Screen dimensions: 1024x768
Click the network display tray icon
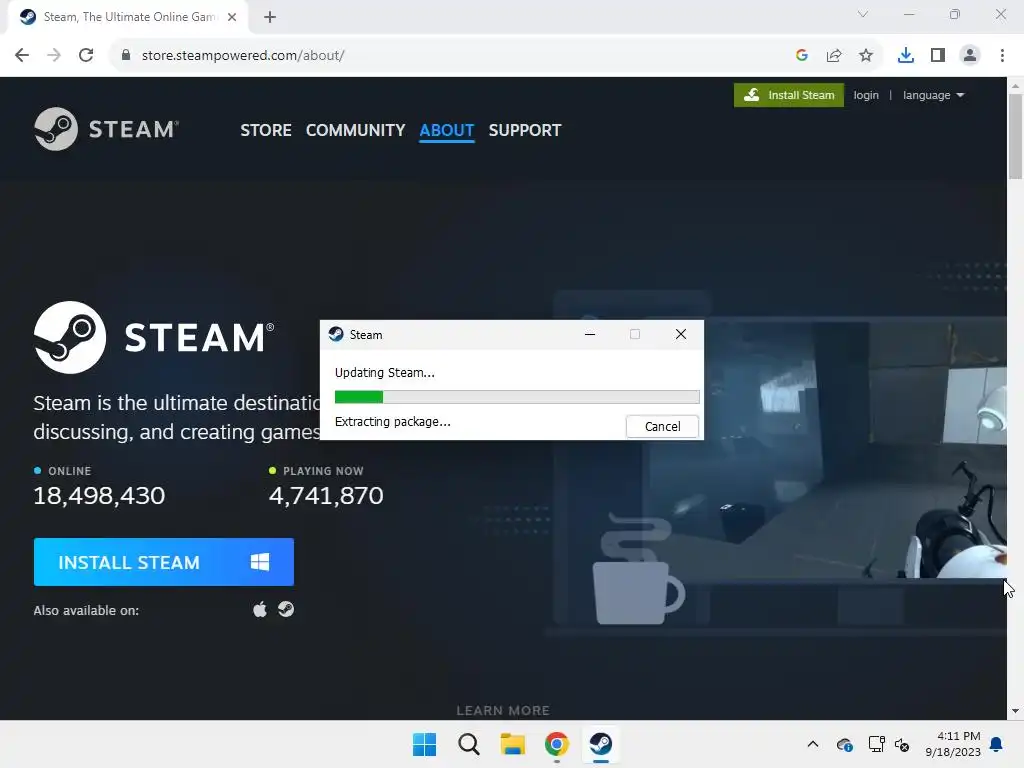876,744
